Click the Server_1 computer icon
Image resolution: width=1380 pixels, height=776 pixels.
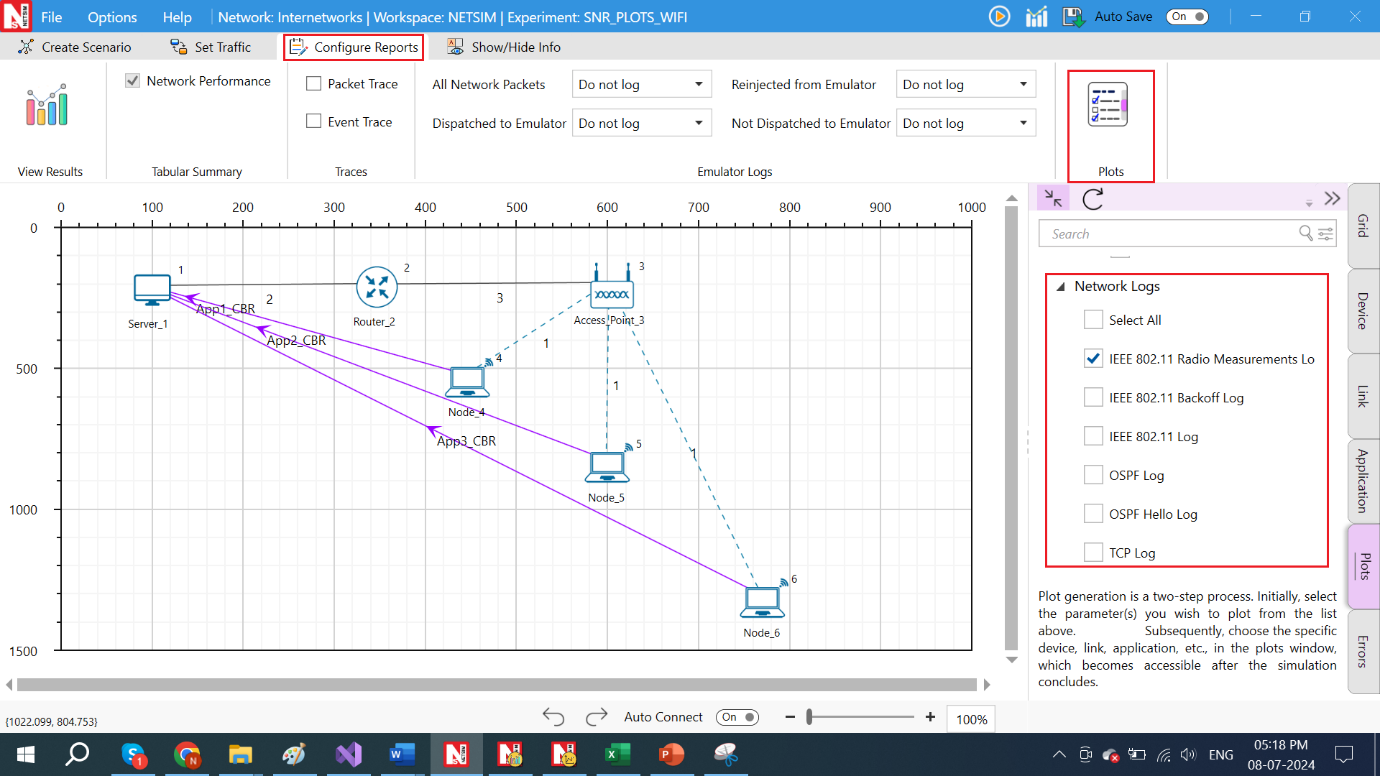click(152, 290)
